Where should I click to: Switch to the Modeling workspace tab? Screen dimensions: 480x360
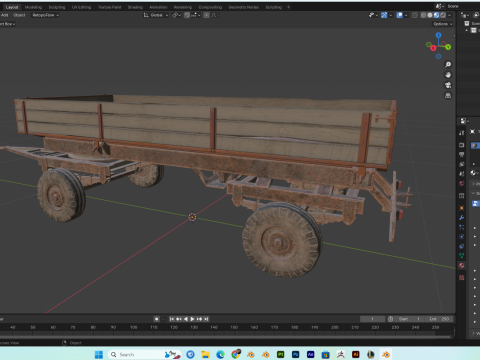pyautogui.click(x=33, y=7)
